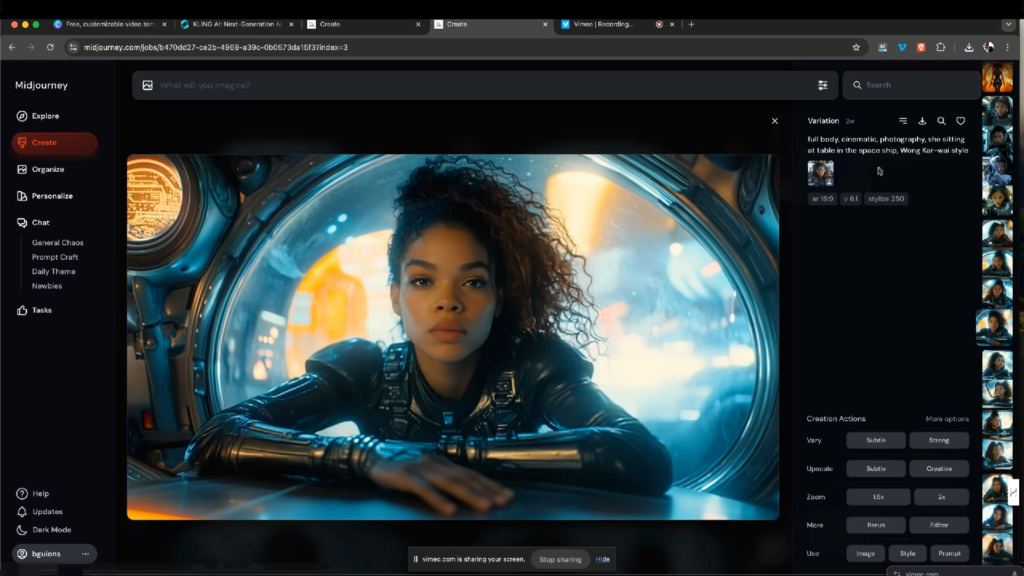Open the bguions account options menu
Screen dimensions: 1024x576
pyautogui.click(x=86, y=553)
